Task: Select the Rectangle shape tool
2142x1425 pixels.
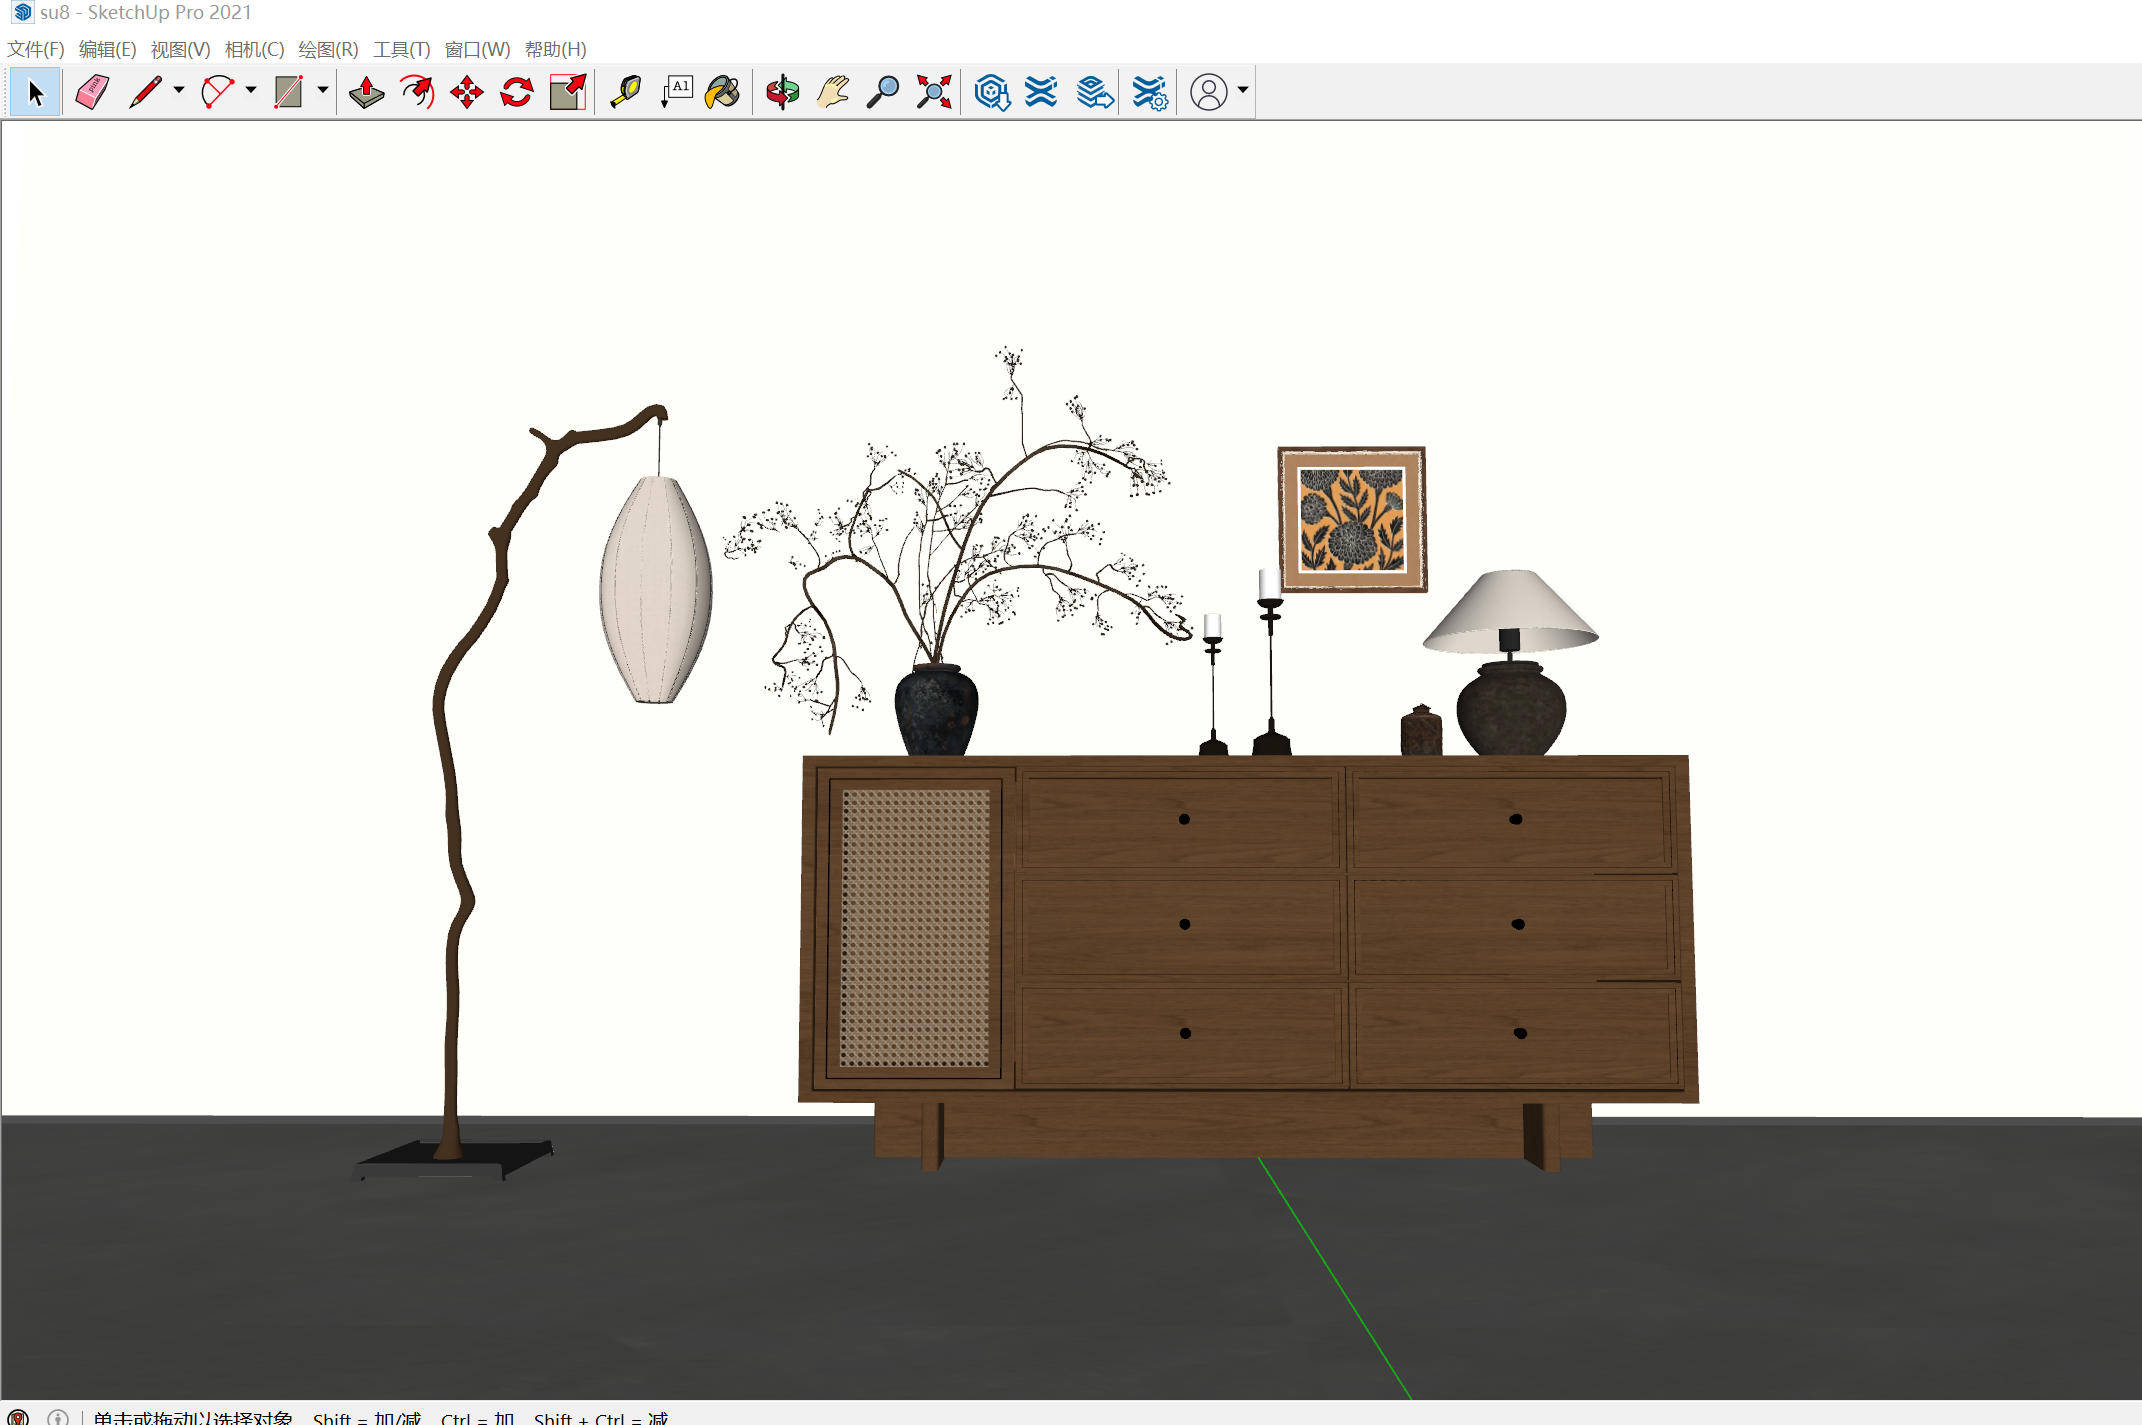Action: tap(289, 92)
